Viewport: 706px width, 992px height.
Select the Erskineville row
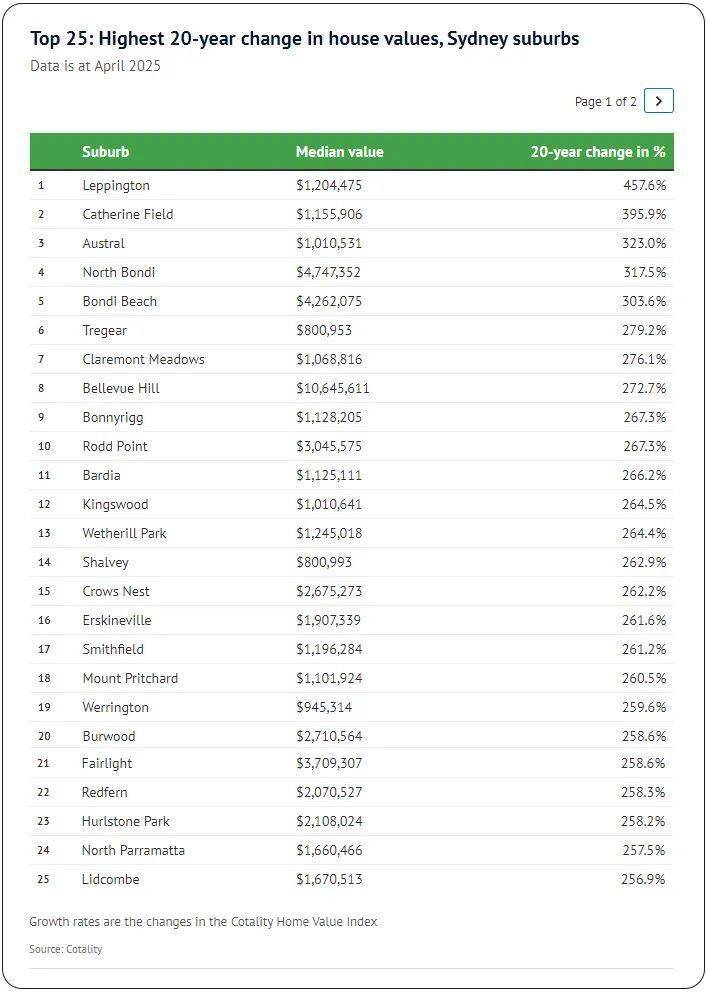point(116,620)
